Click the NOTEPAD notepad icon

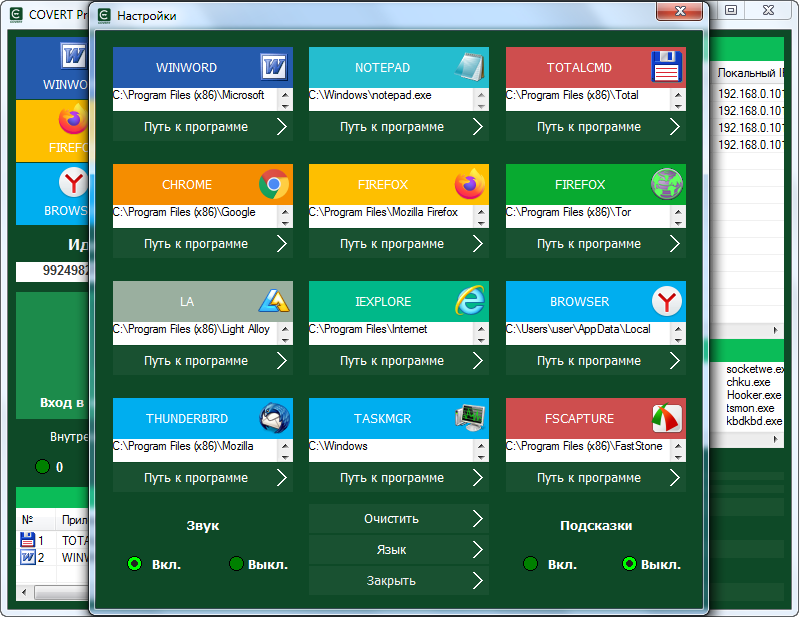click(470, 67)
